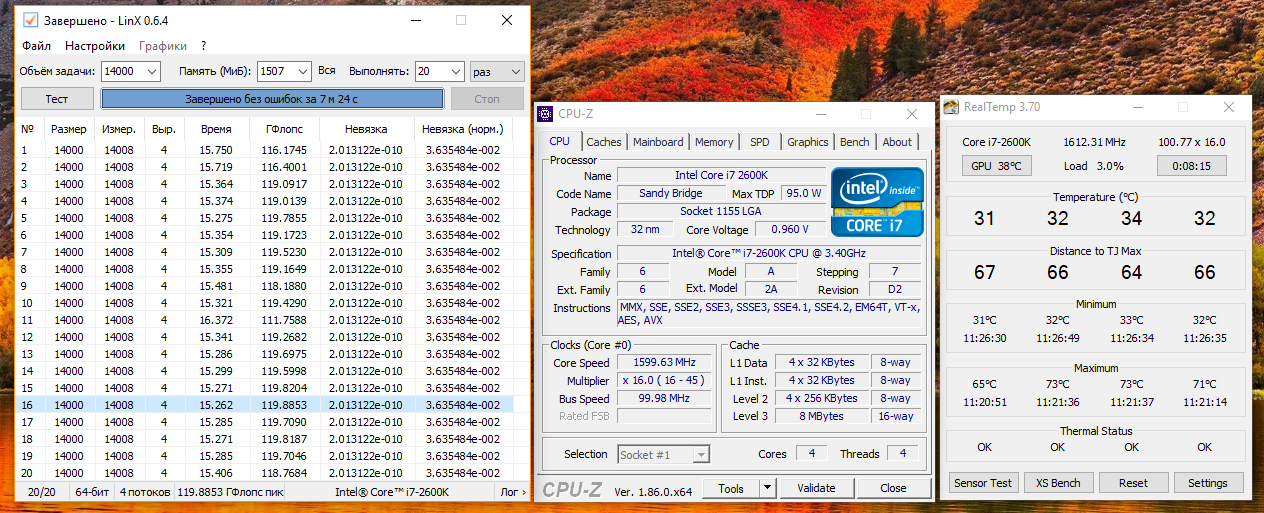Switch to the Bench tab in CPU-Z
The width and height of the screenshot is (1264, 513).
855,142
